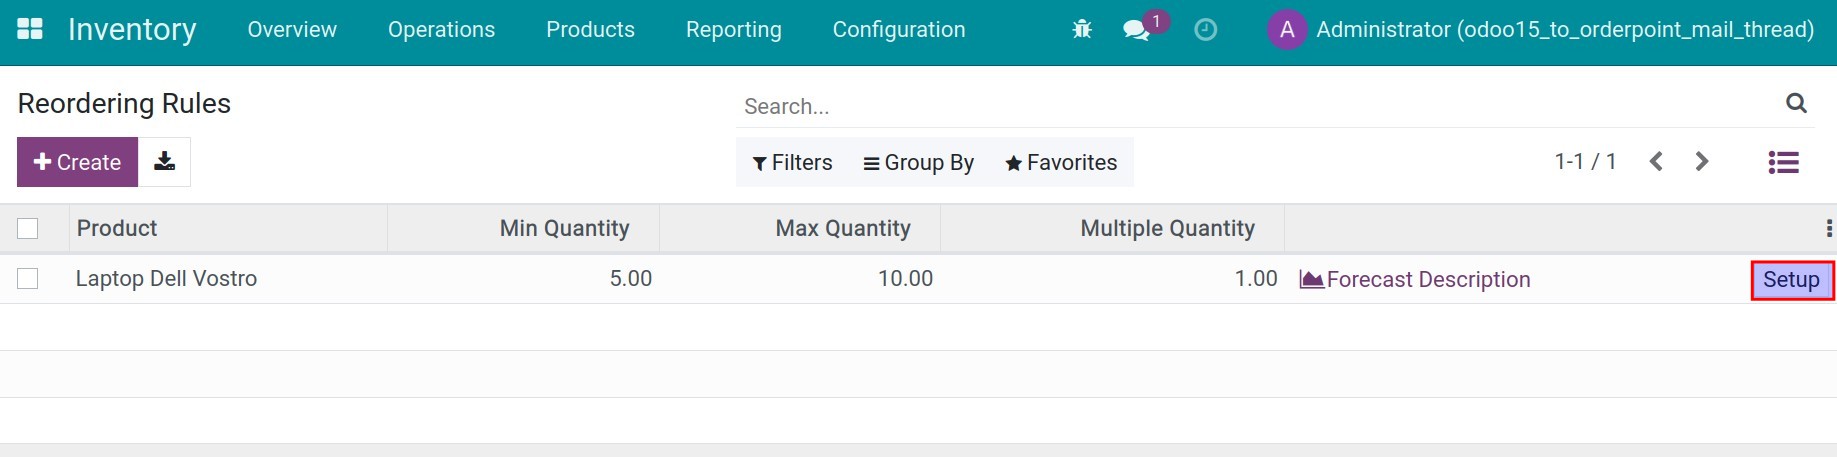This screenshot has width=1837, height=457.
Task: Open optional columns kebab menu
Action: (x=1828, y=229)
